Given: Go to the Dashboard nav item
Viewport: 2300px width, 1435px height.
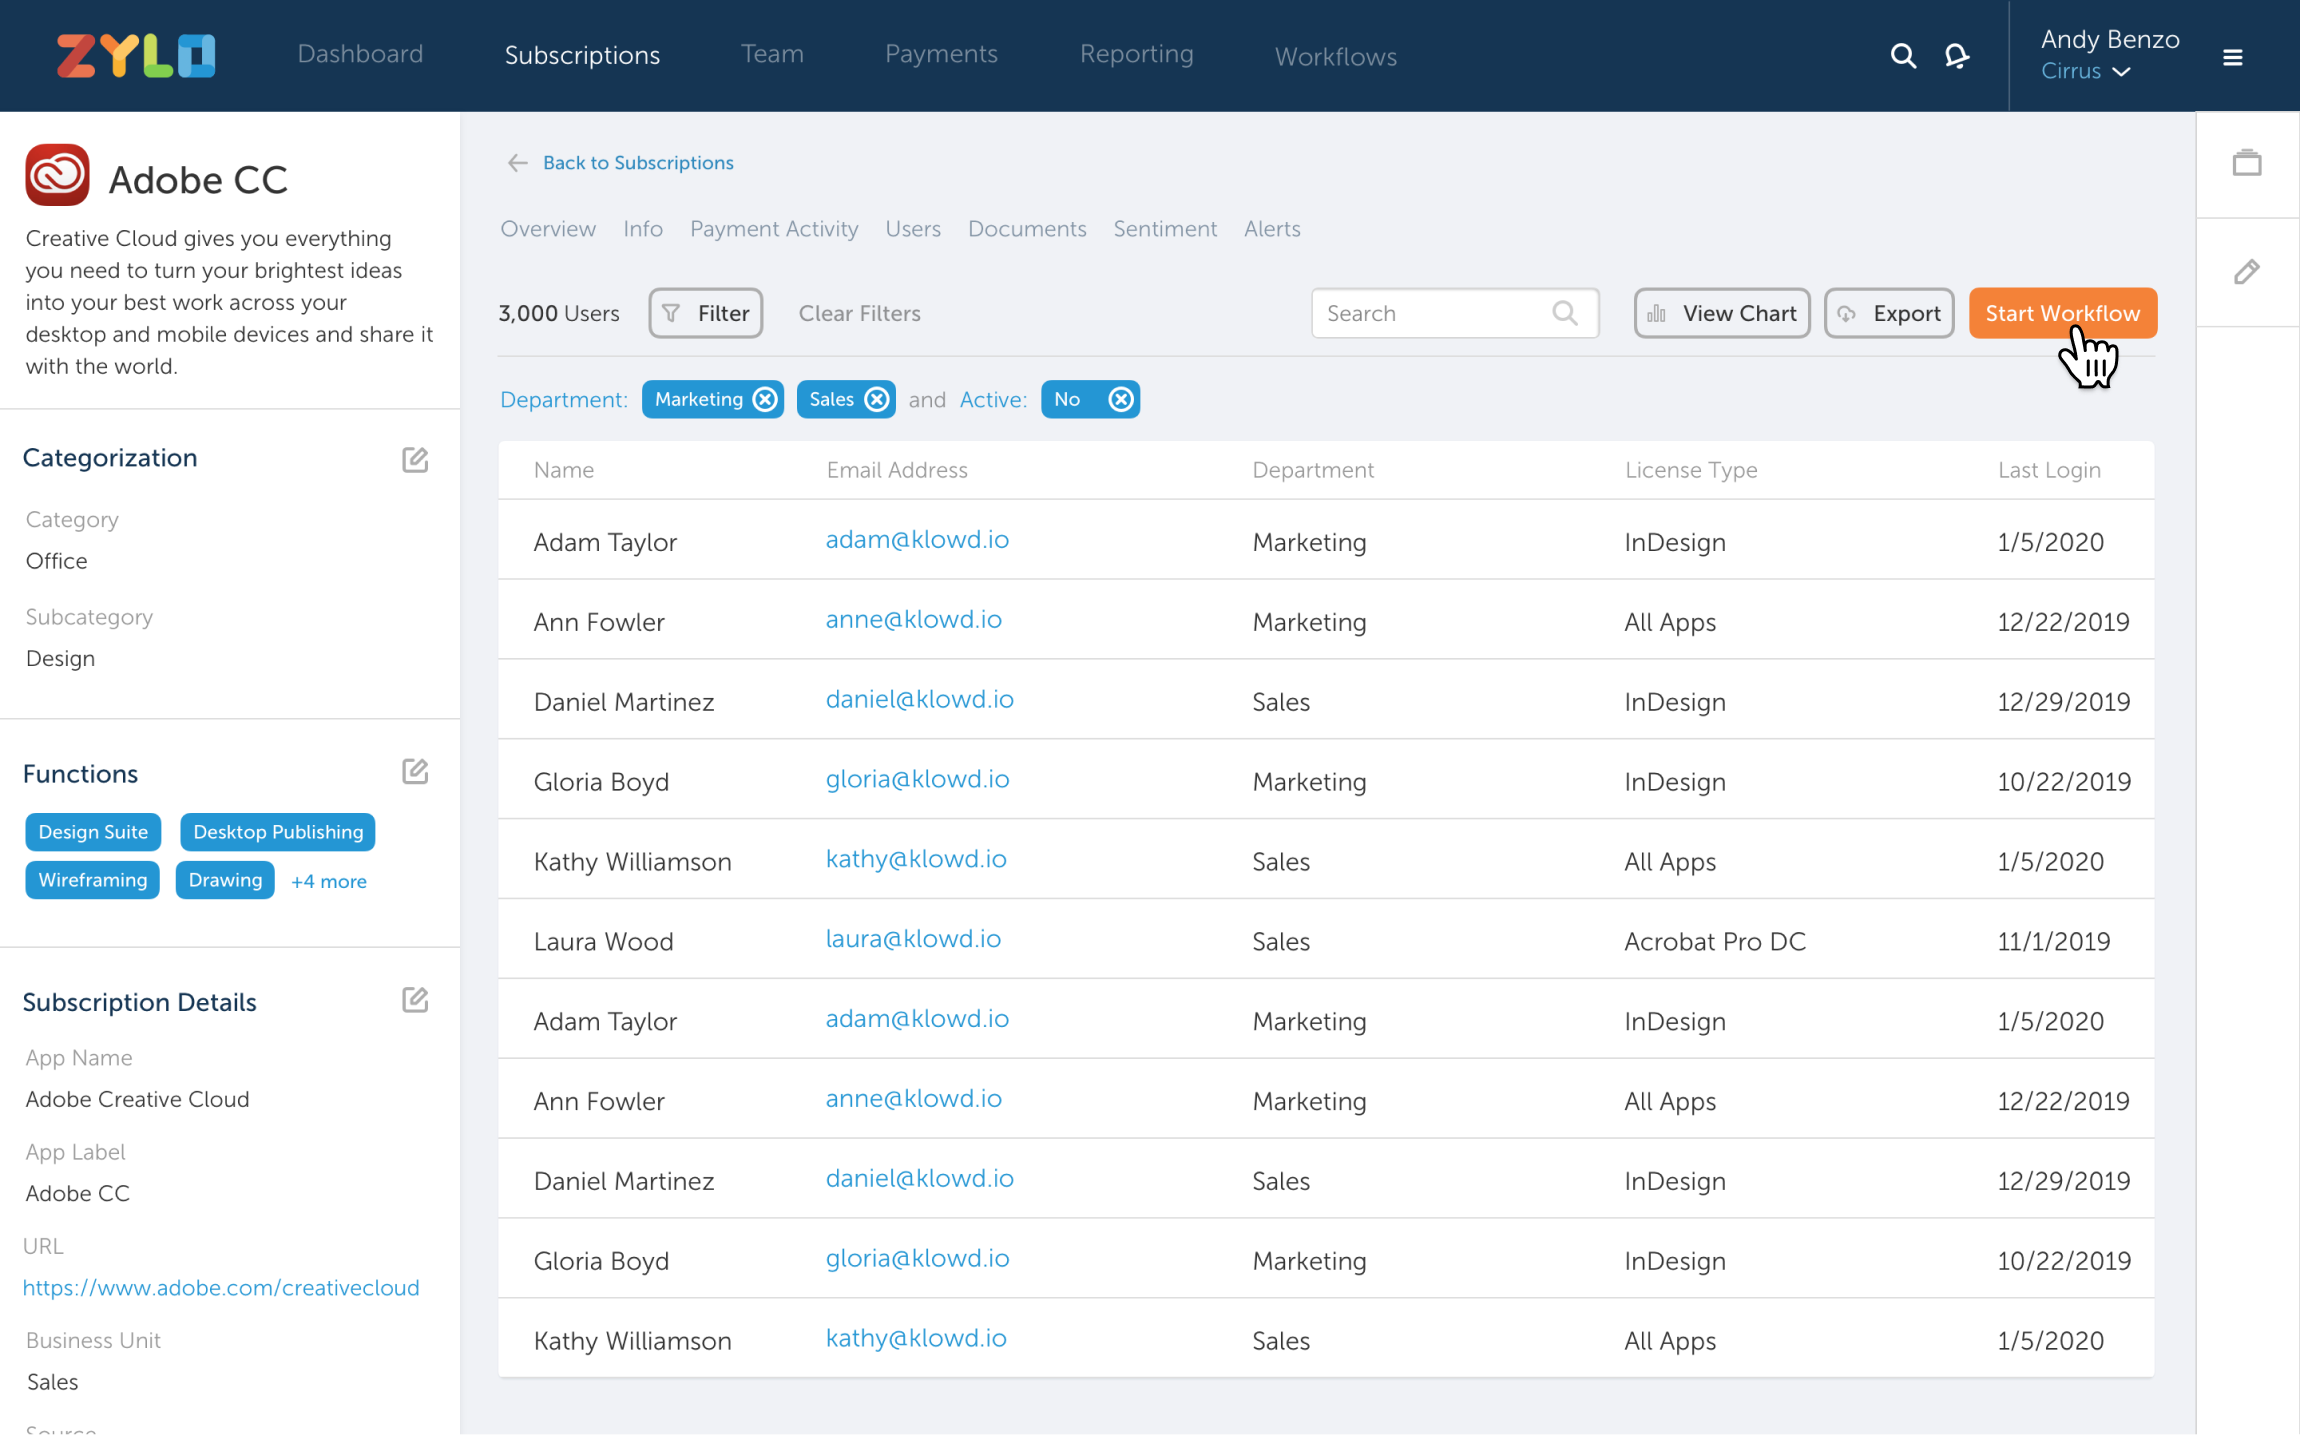Looking at the screenshot, I should point(360,54).
